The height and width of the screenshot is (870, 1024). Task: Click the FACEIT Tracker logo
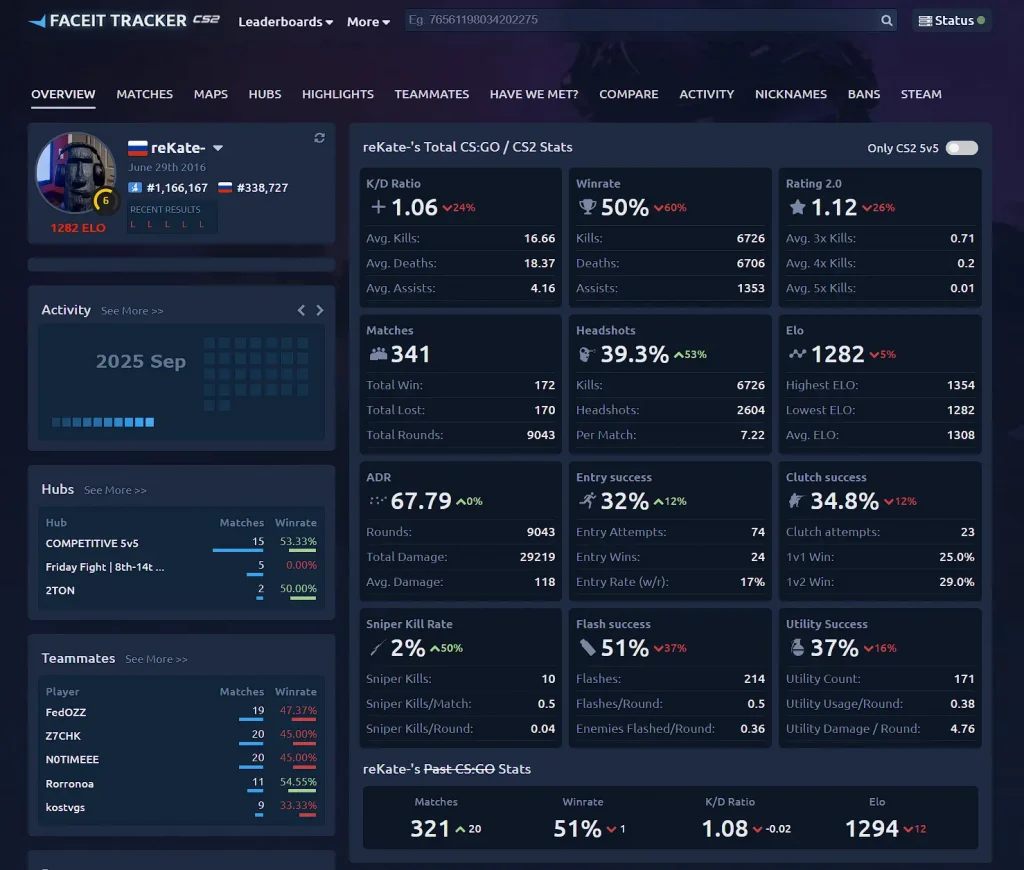pos(124,21)
